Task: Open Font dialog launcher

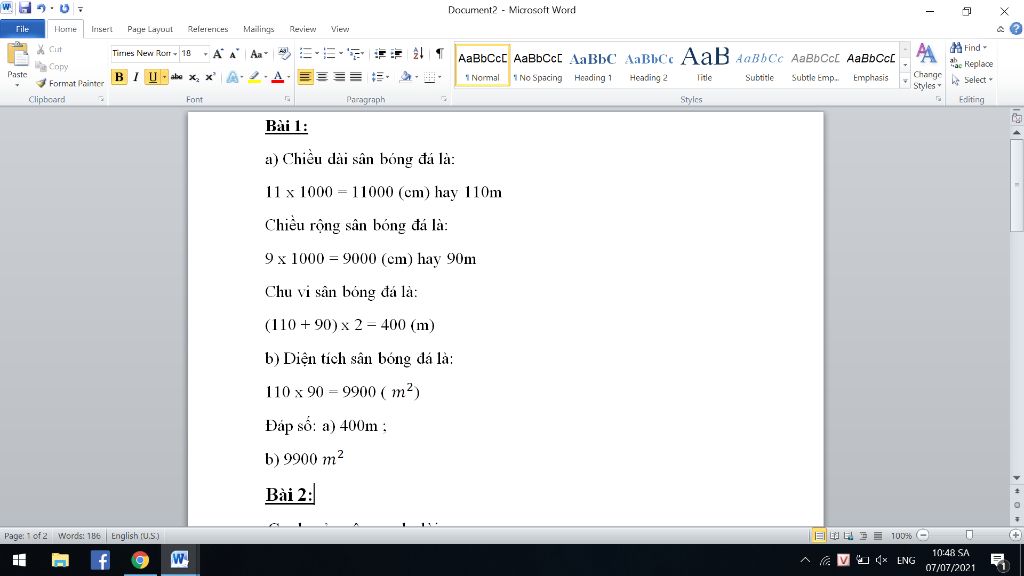Action: point(287,99)
